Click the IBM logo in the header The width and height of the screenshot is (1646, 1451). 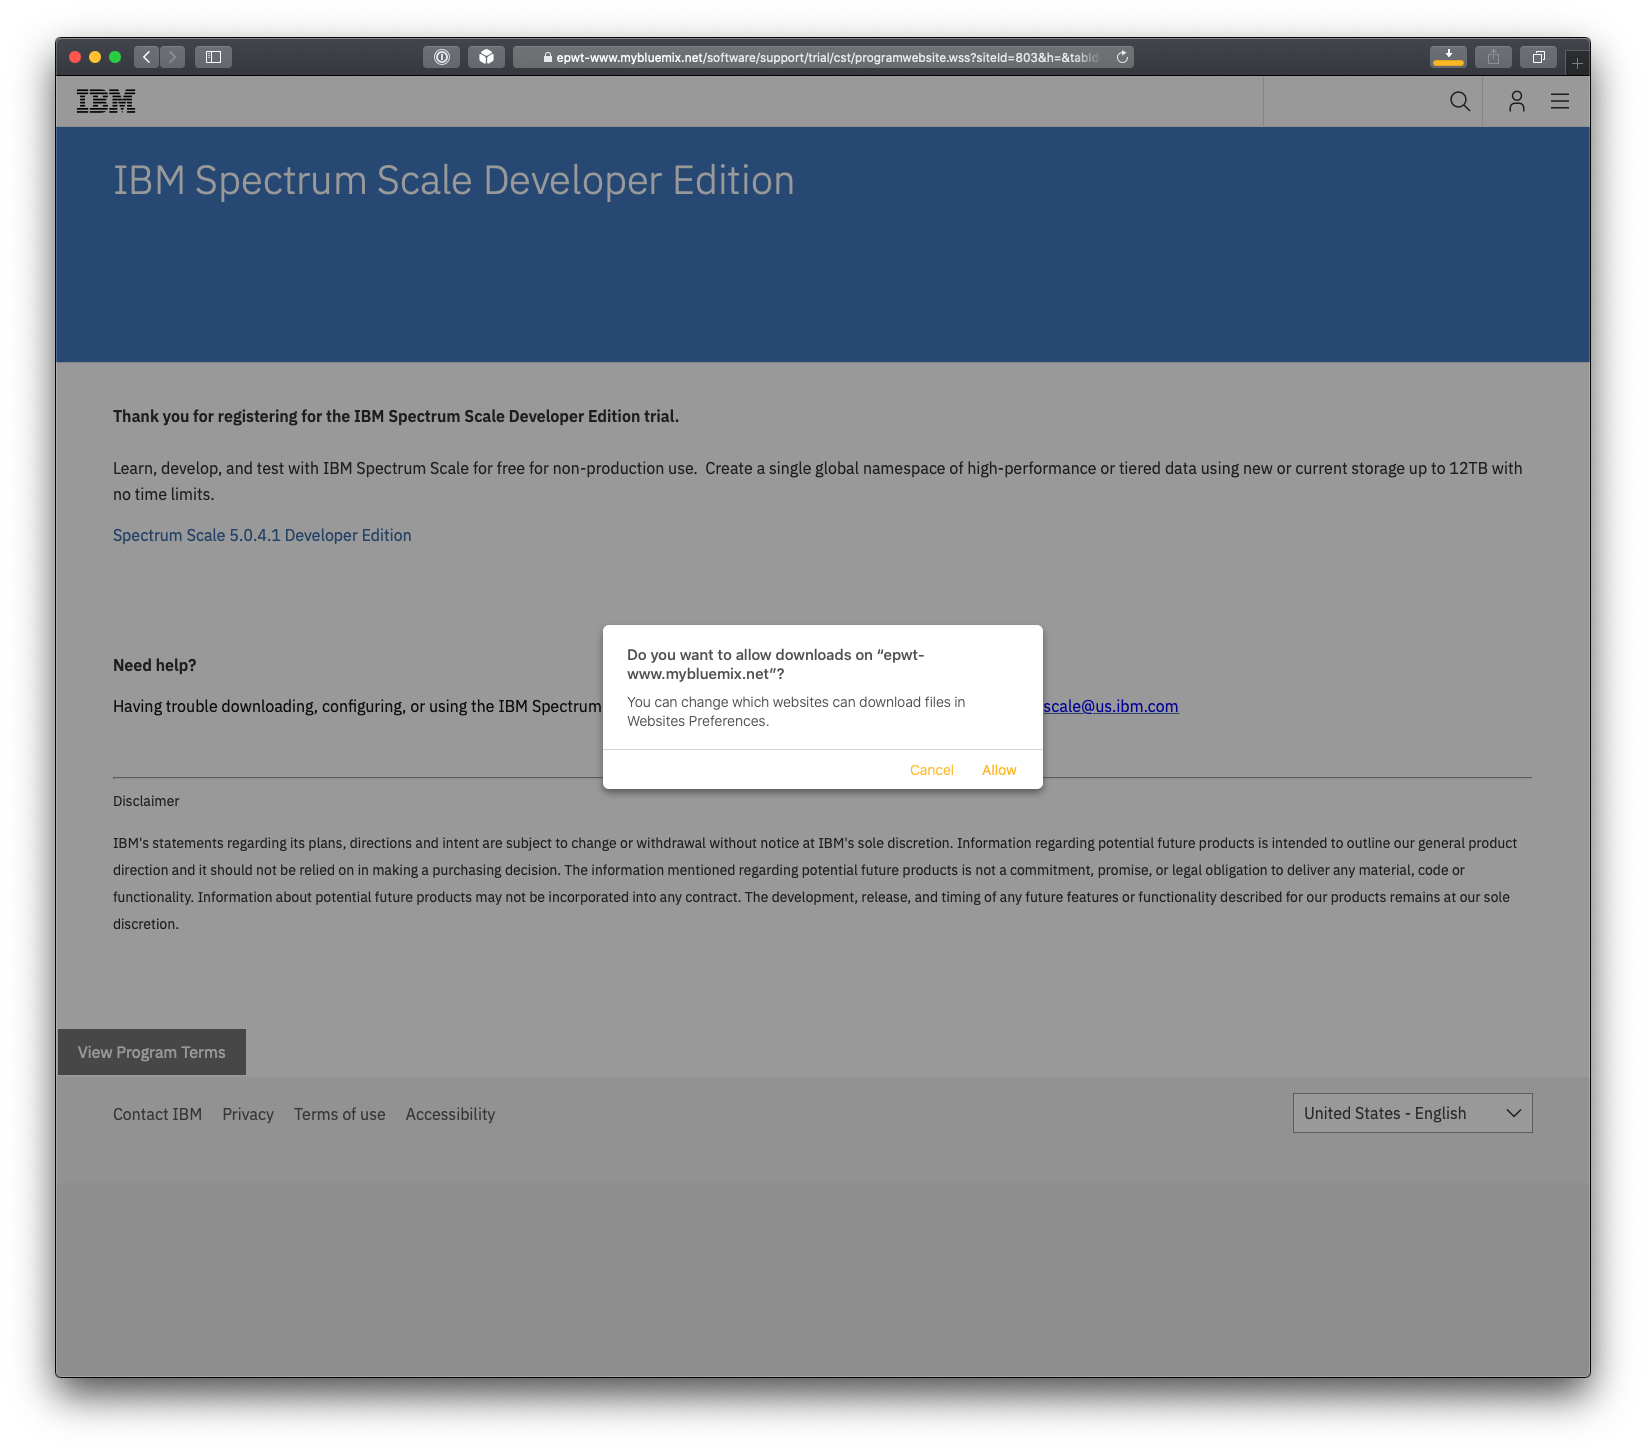pos(106,101)
